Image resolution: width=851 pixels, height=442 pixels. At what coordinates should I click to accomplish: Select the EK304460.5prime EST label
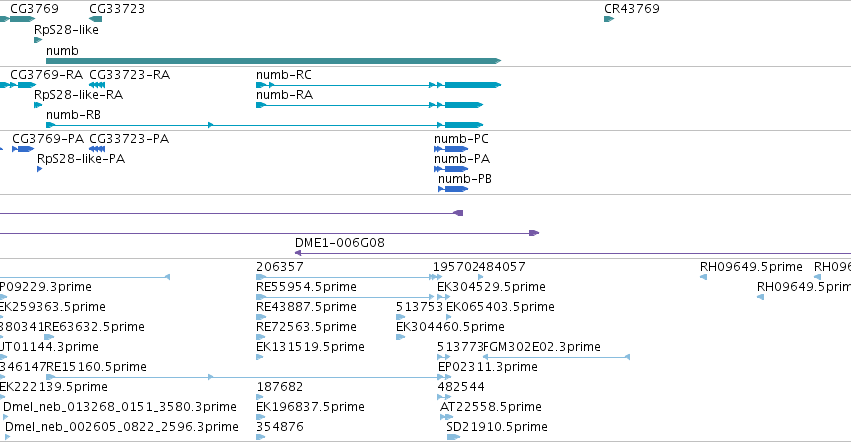450,327
